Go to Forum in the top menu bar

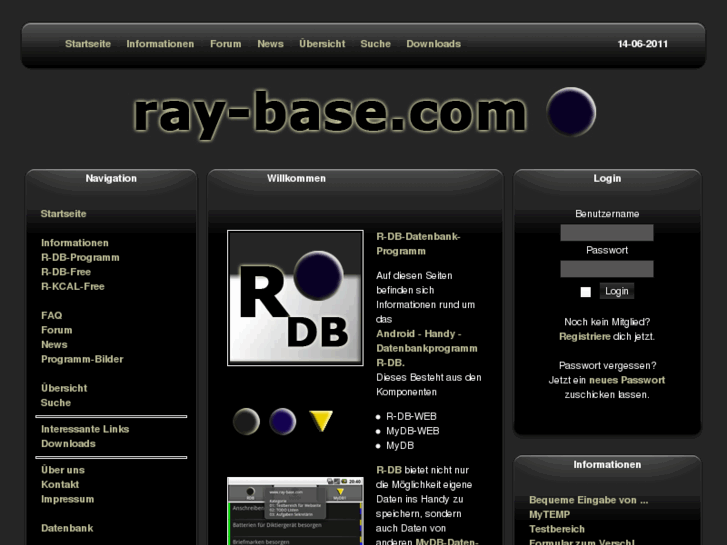click(225, 44)
